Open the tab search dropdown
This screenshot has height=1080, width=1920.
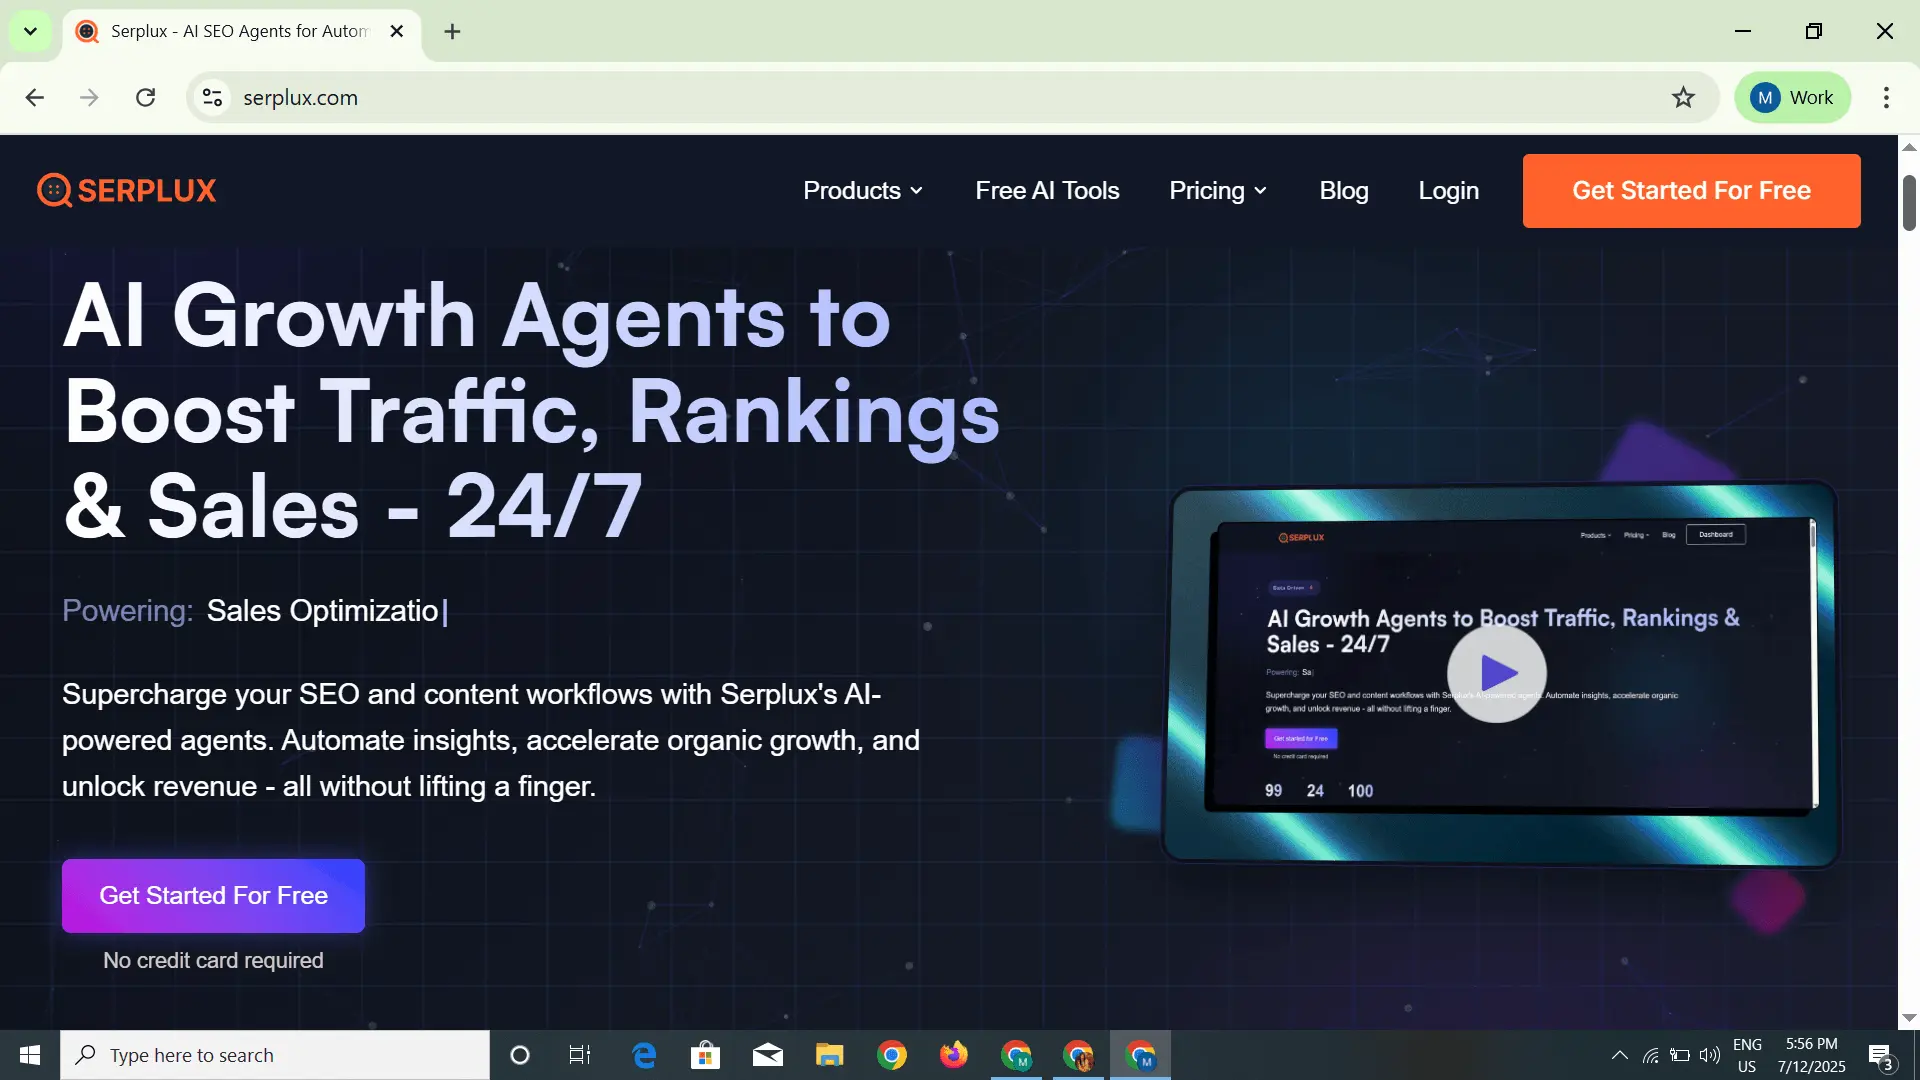30,31
